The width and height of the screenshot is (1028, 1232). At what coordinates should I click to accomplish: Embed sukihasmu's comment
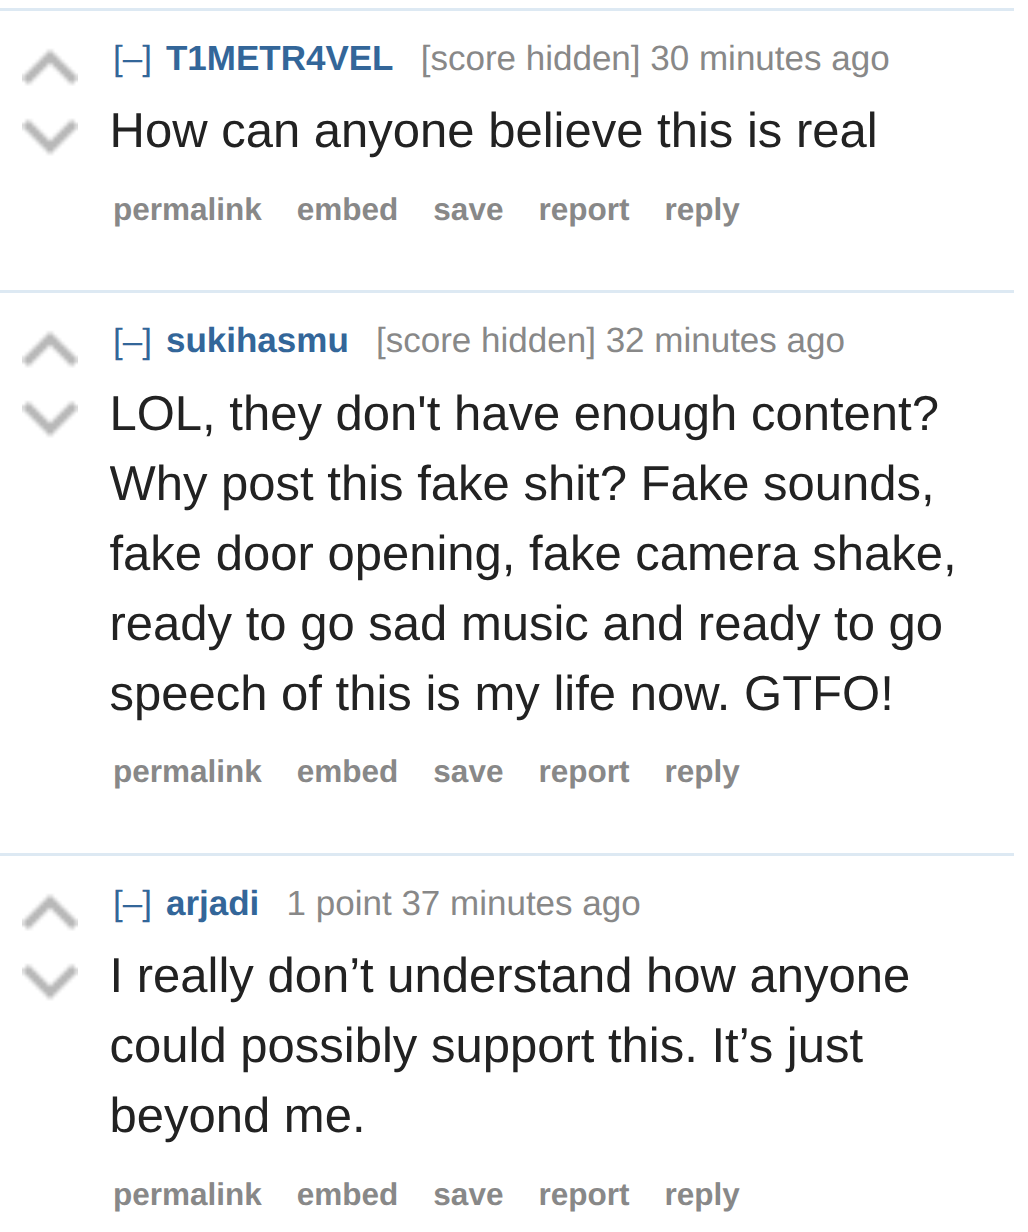[x=347, y=772]
